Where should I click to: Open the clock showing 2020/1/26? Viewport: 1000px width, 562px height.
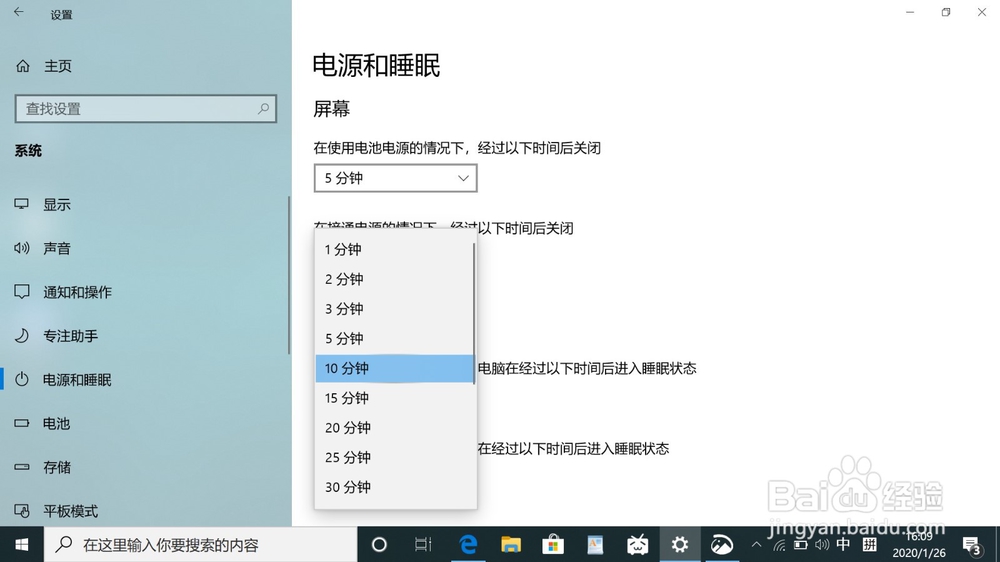[x=919, y=545]
